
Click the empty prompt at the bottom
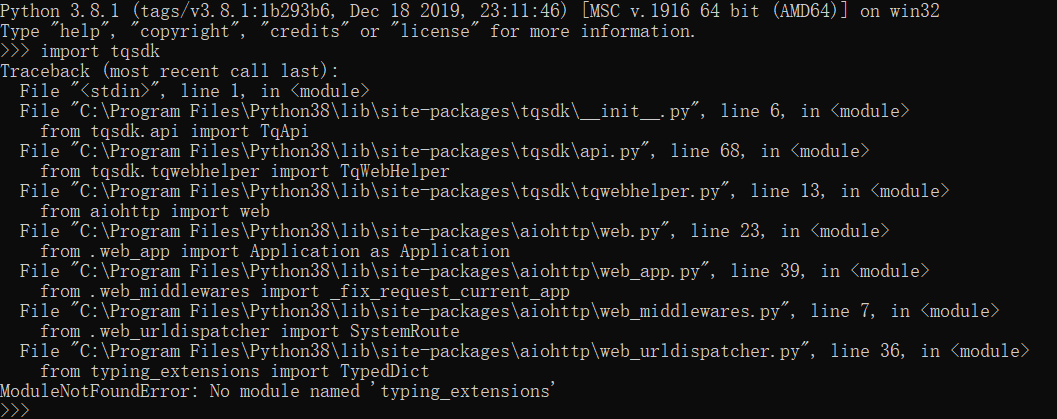(x=15, y=410)
